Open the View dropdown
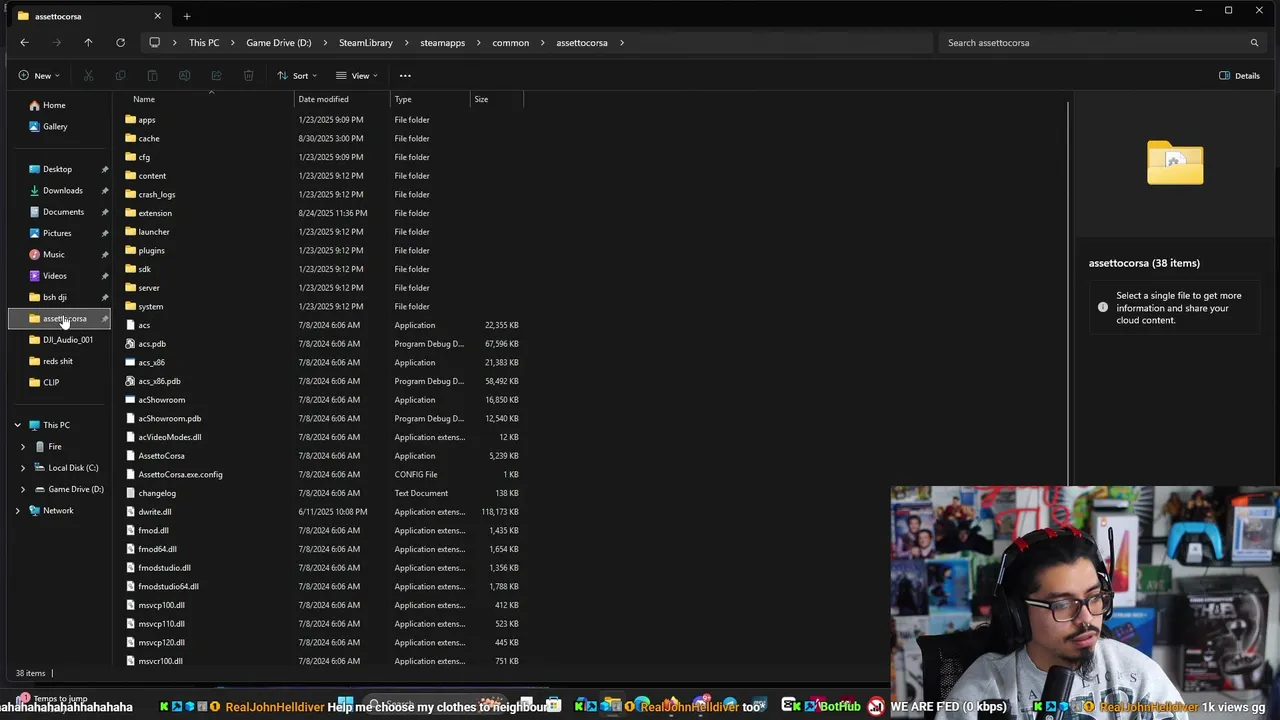Screen dimensions: 1280x720 [x=357, y=76]
